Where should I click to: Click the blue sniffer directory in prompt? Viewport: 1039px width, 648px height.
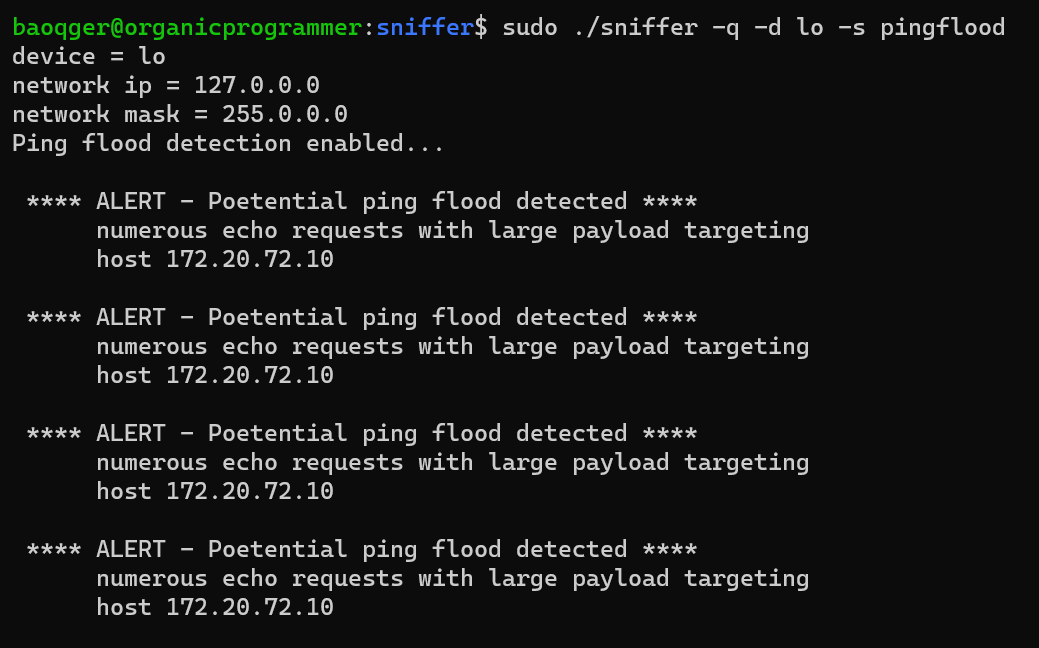tap(425, 27)
